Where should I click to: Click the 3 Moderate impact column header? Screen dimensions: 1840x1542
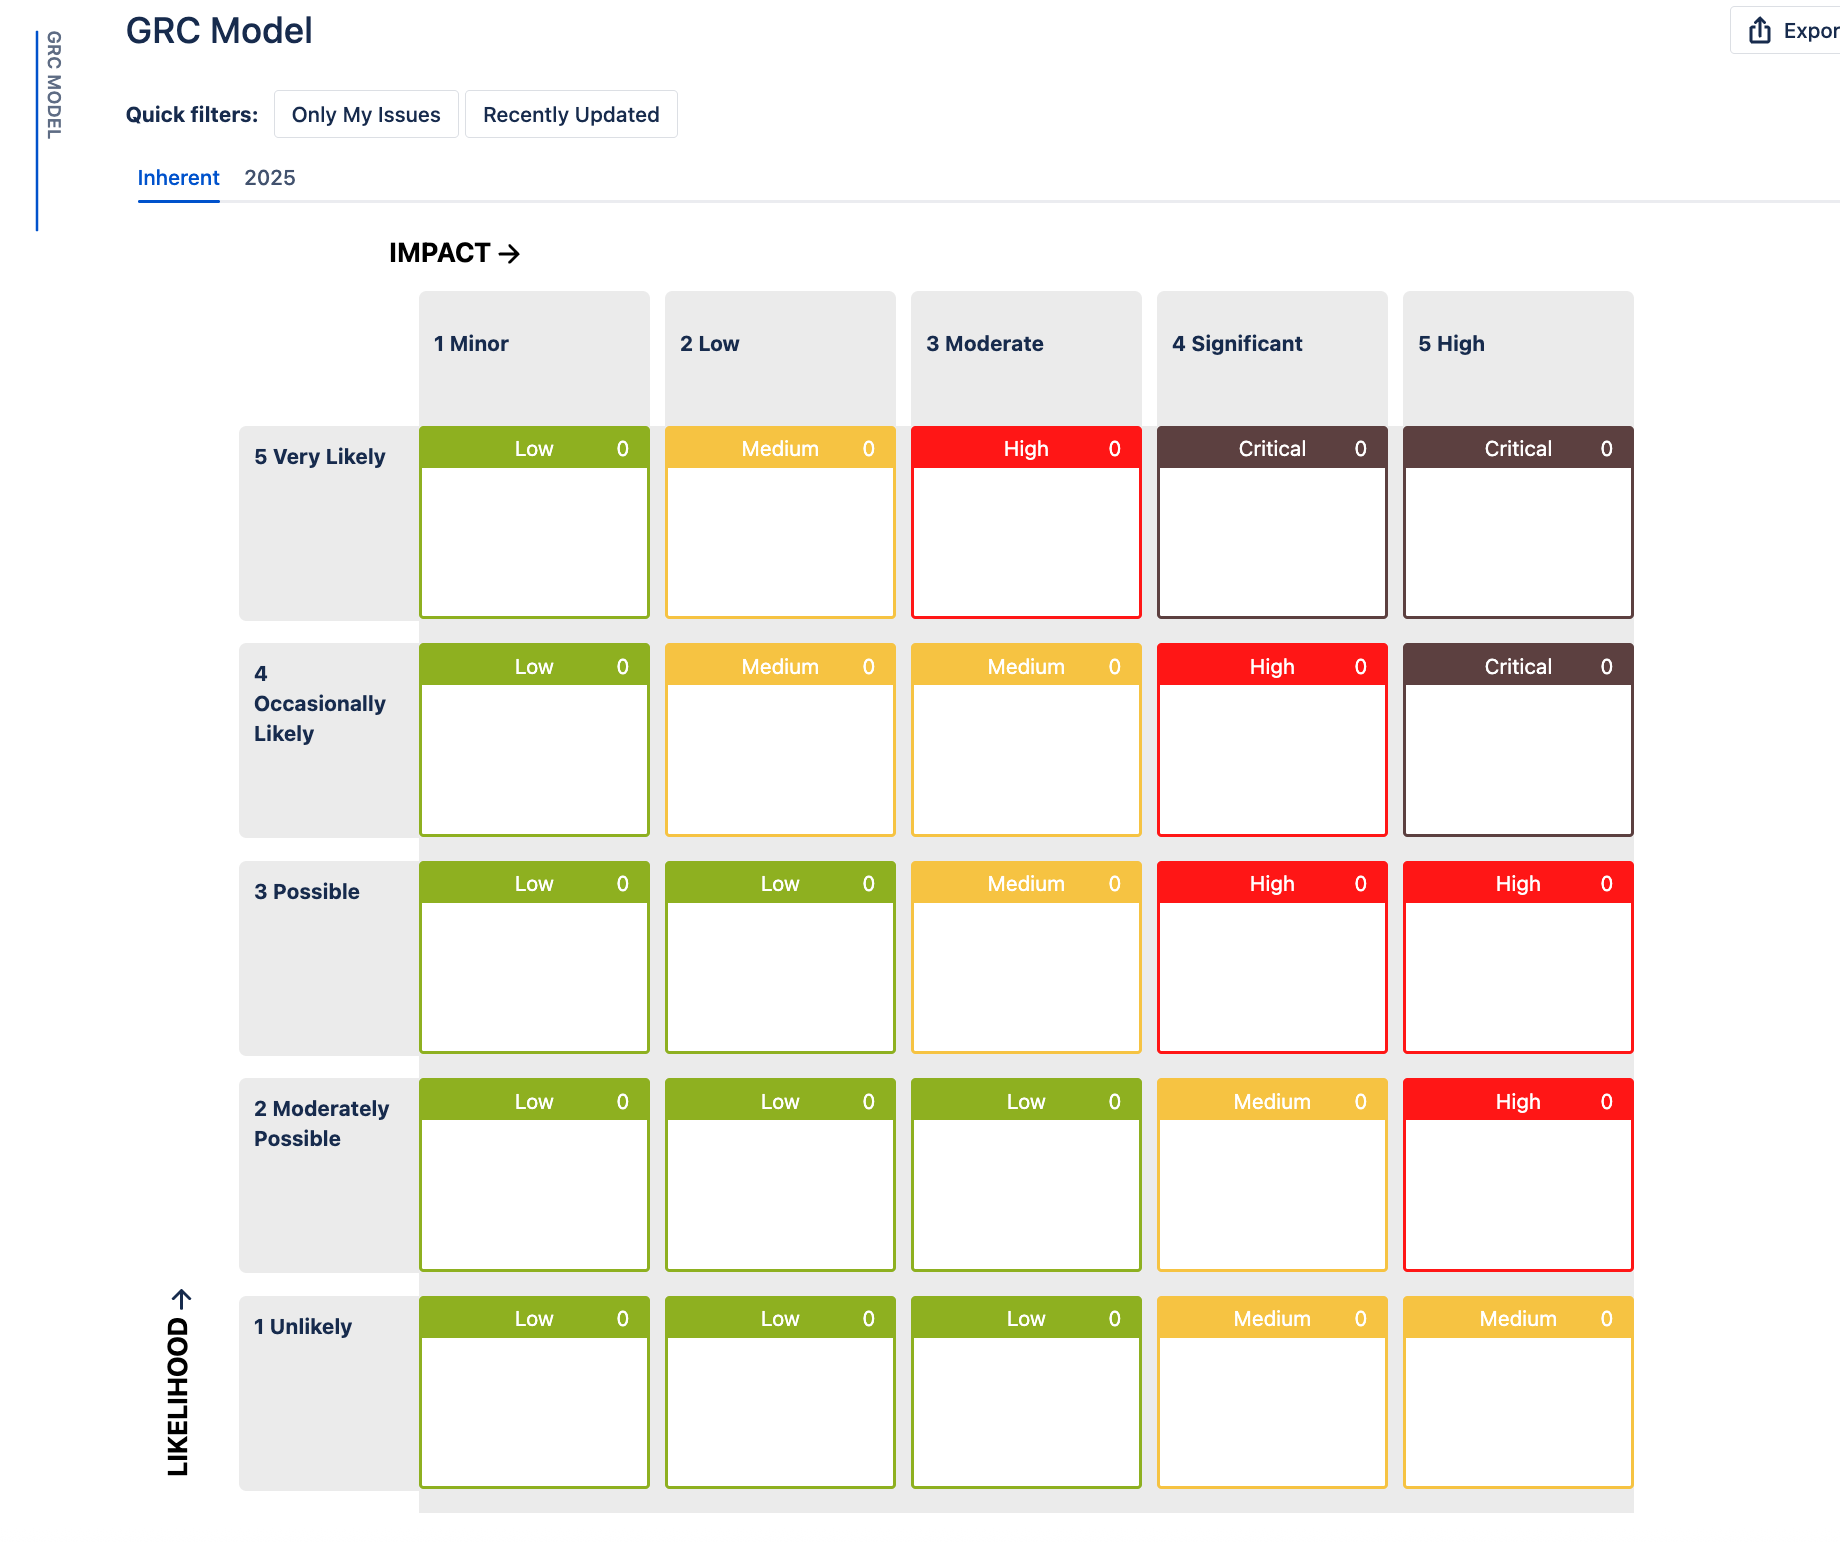1026,358
